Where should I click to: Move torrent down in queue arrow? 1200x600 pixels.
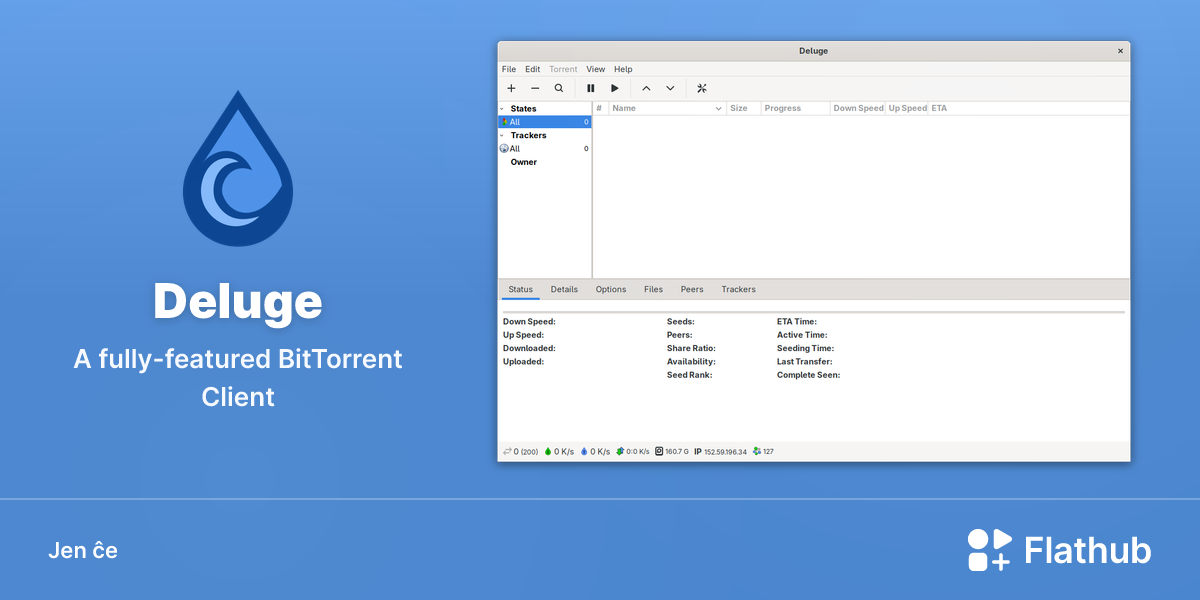670,88
